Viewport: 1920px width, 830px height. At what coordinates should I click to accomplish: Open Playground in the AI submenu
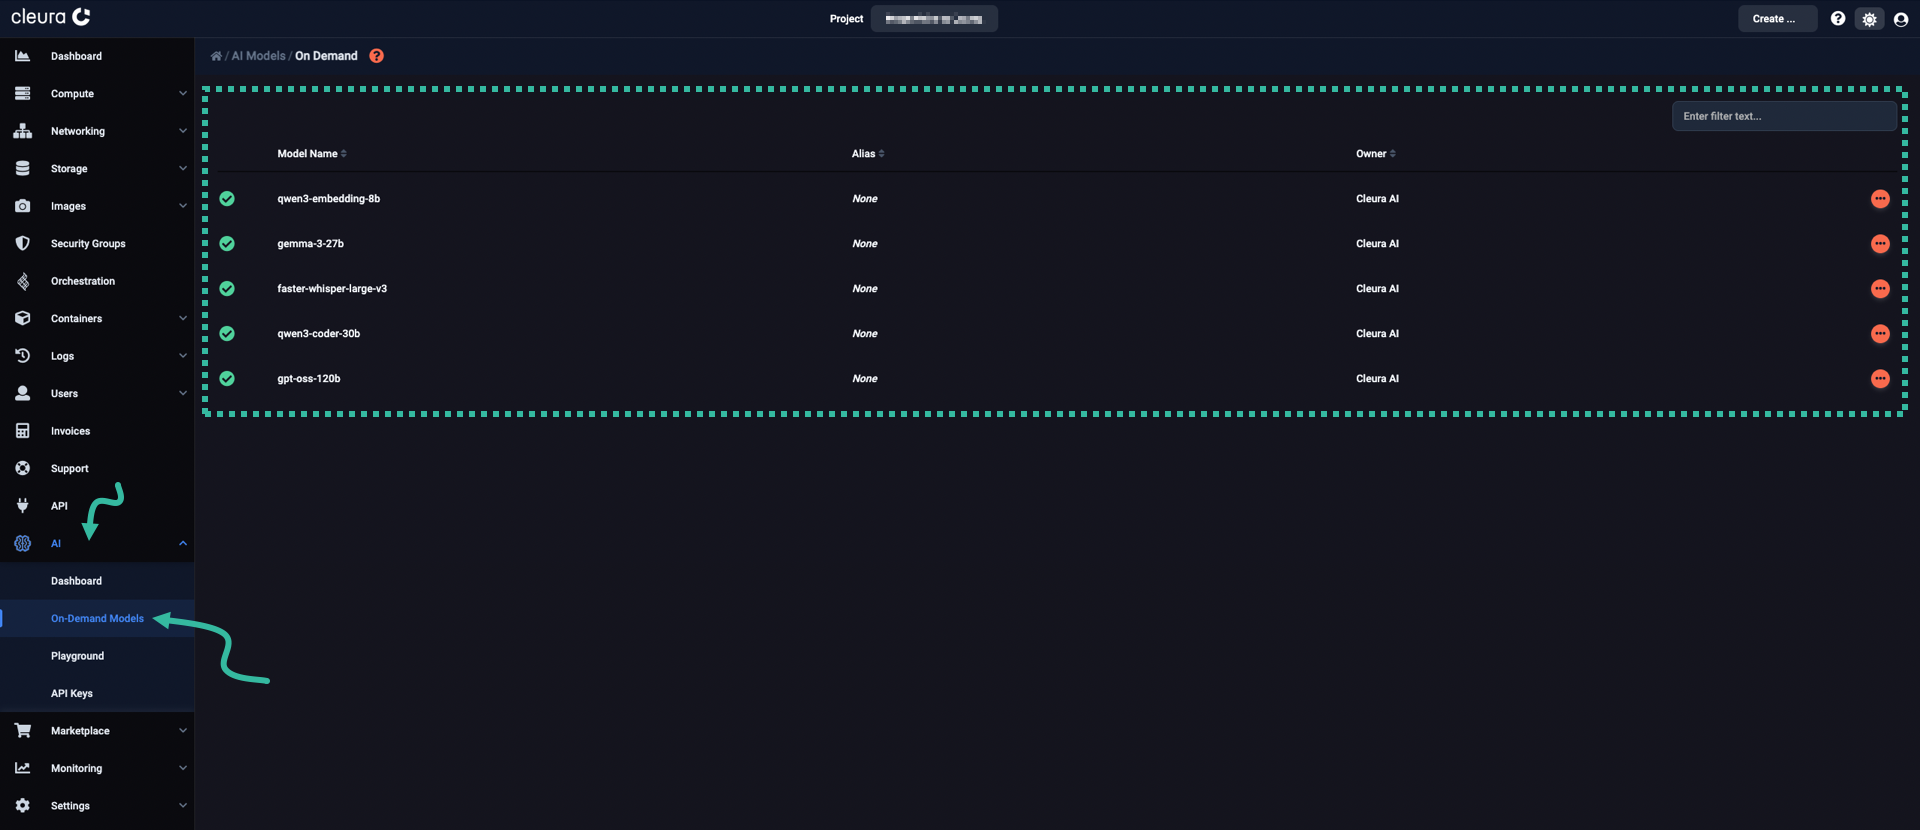click(77, 656)
